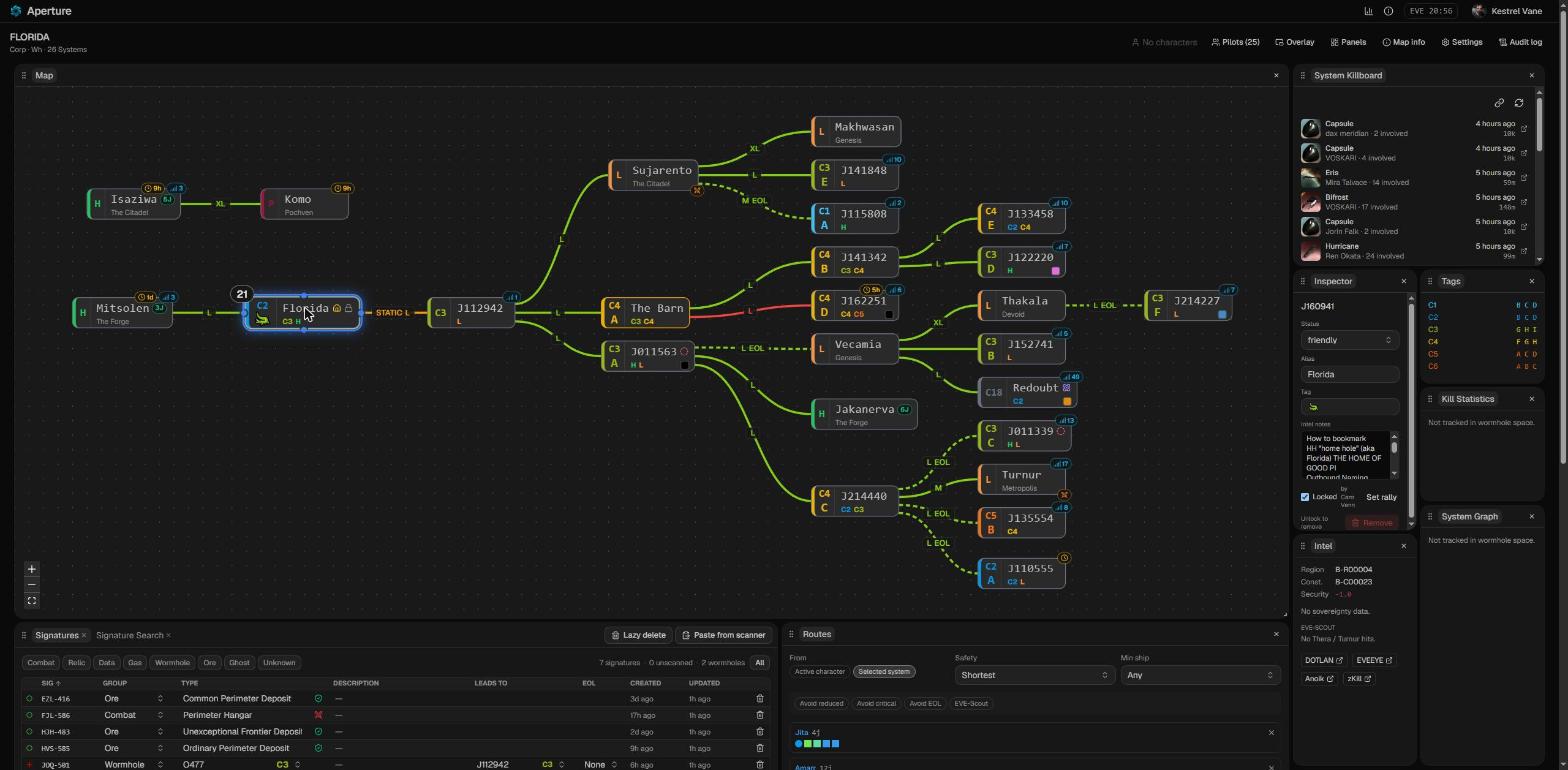The image size is (1568, 770).
Task: Fit map to view
Action: pos(32,601)
